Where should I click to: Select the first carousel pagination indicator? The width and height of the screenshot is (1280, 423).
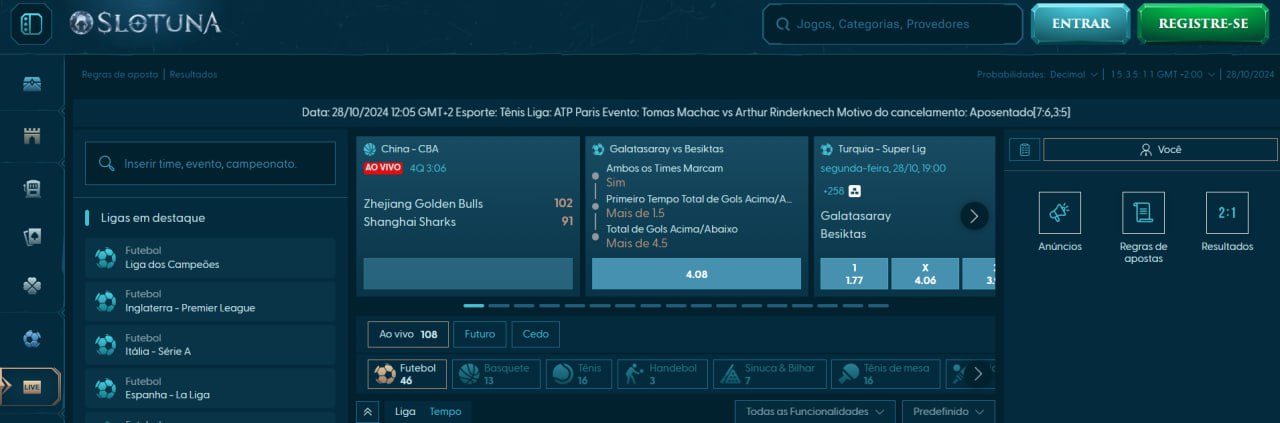pyautogui.click(x=473, y=306)
